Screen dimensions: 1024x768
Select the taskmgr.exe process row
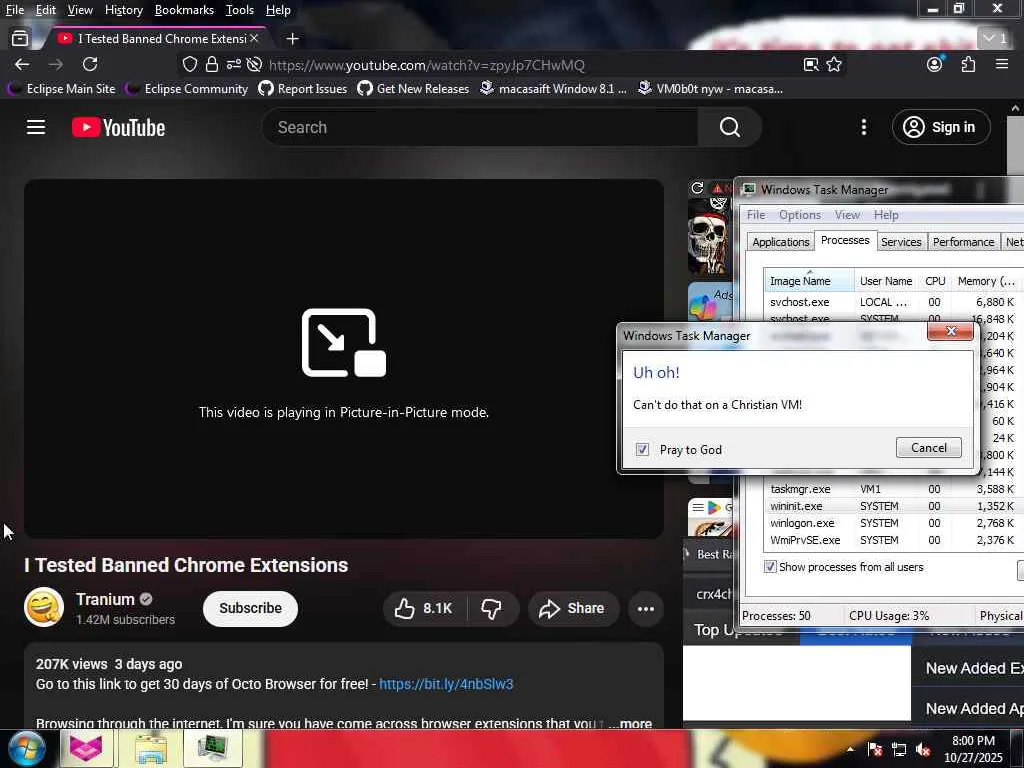pyautogui.click(x=893, y=489)
